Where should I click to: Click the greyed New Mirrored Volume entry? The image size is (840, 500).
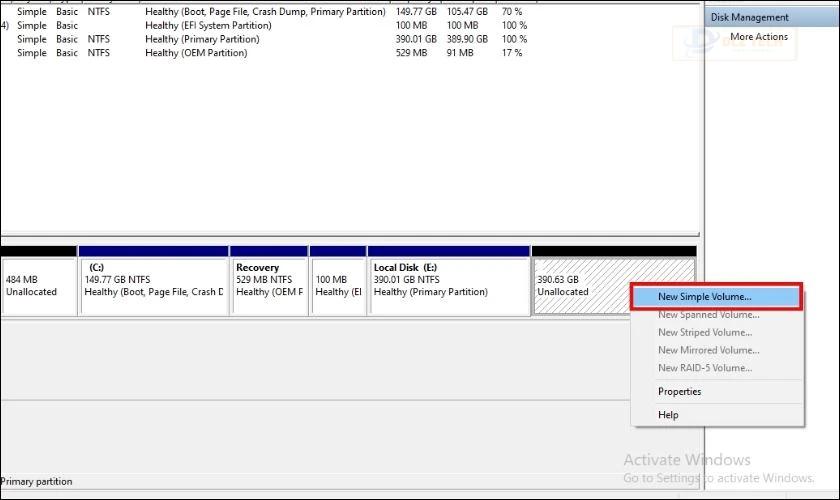tap(709, 350)
